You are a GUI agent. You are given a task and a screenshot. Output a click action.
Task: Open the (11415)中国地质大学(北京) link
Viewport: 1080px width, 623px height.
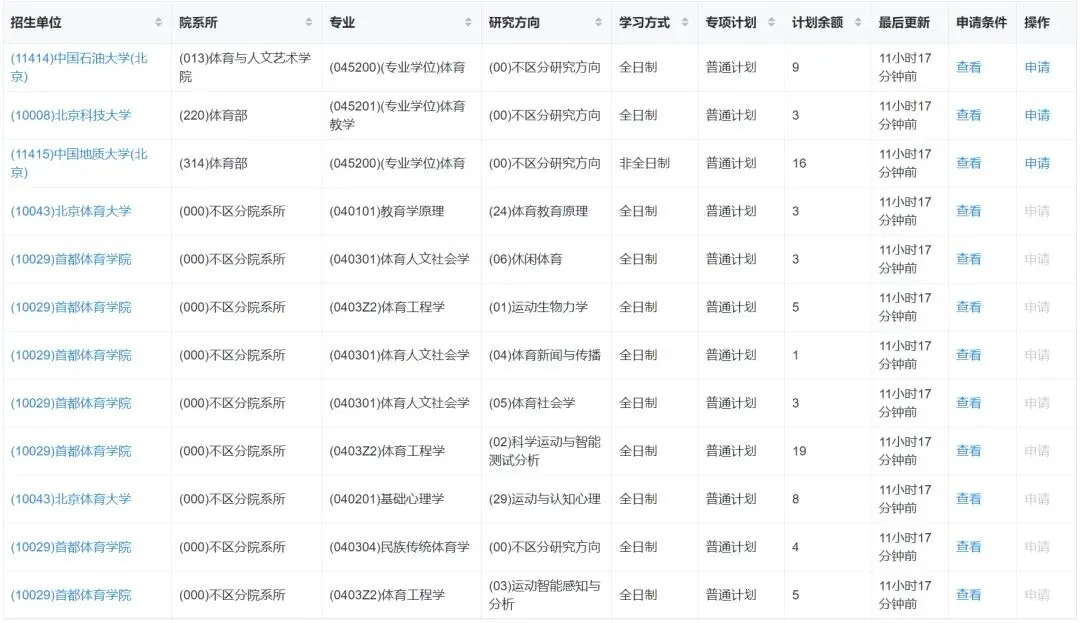(x=79, y=163)
